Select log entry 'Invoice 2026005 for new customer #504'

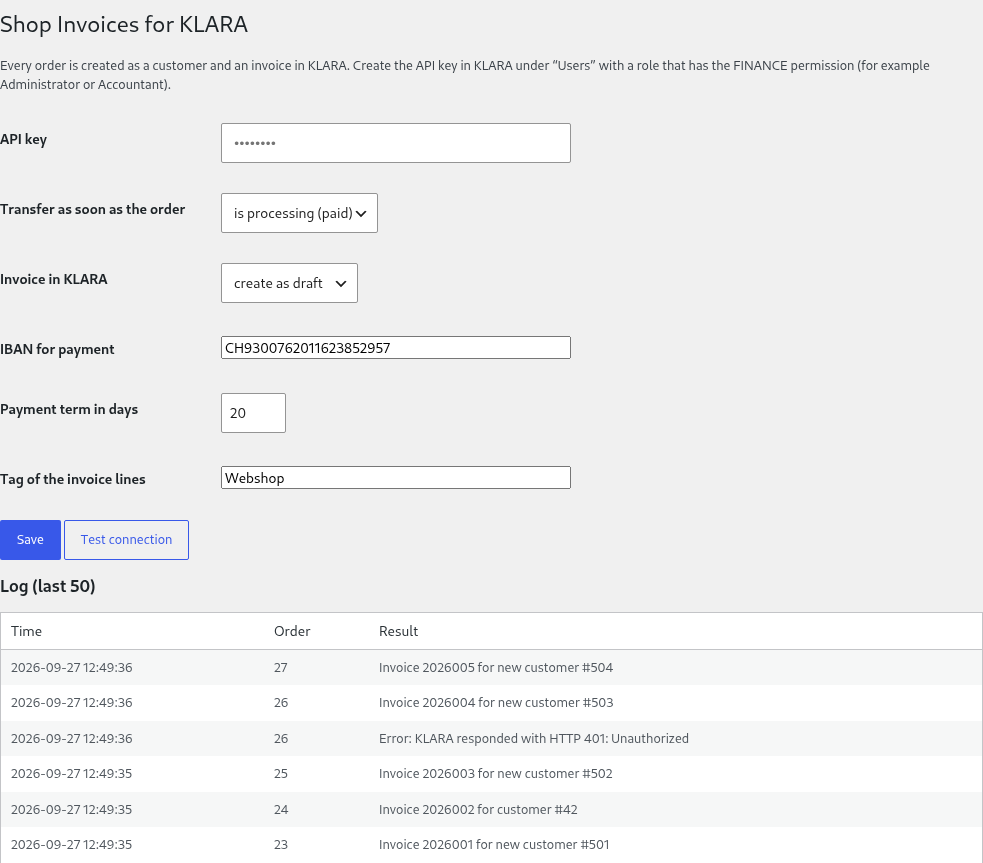pos(496,667)
